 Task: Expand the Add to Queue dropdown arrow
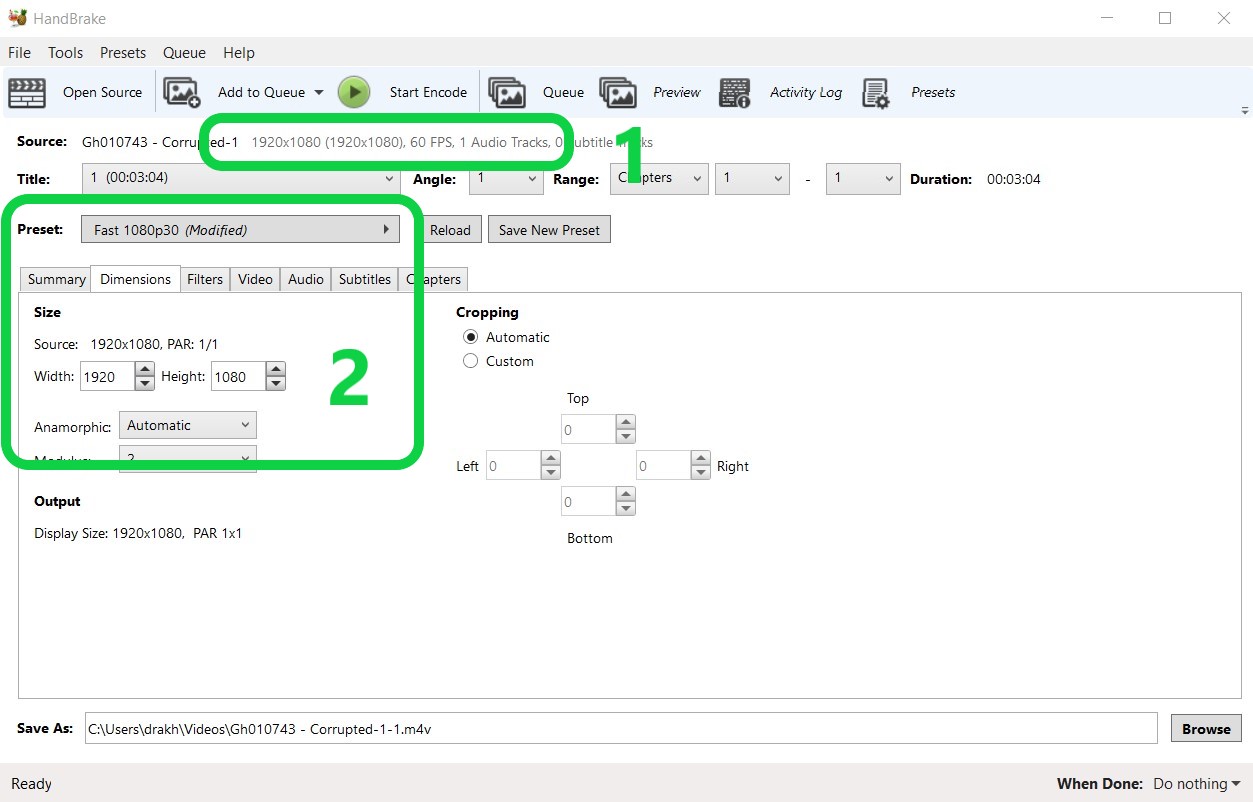(x=319, y=92)
